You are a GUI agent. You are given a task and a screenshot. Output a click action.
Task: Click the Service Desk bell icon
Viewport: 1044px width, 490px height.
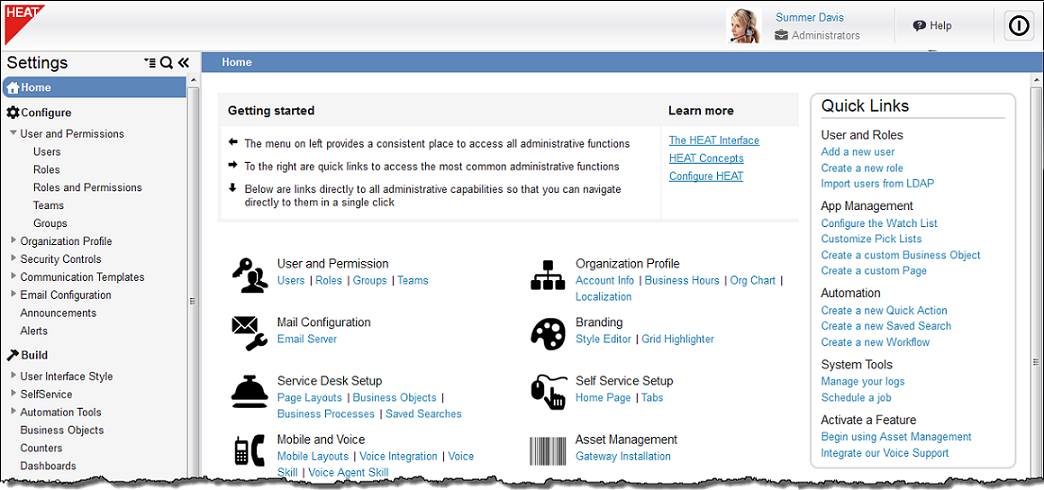(x=249, y=391)
